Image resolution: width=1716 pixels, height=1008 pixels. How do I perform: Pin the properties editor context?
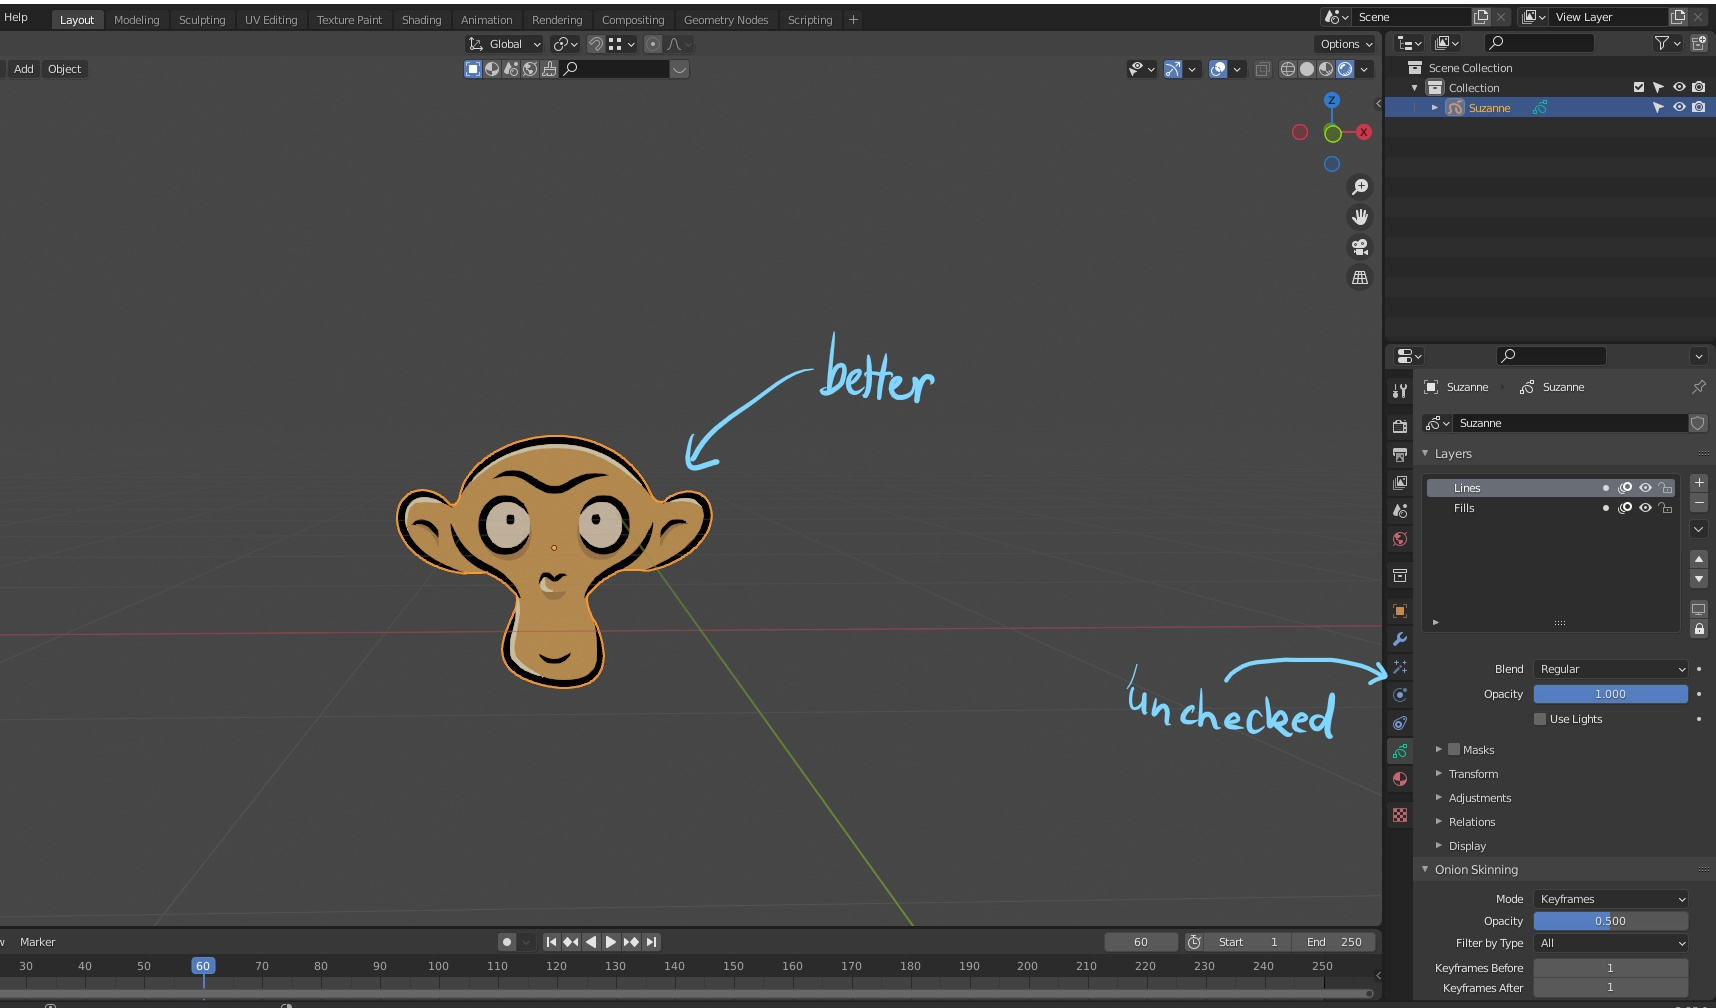(x=1698, y=387)
